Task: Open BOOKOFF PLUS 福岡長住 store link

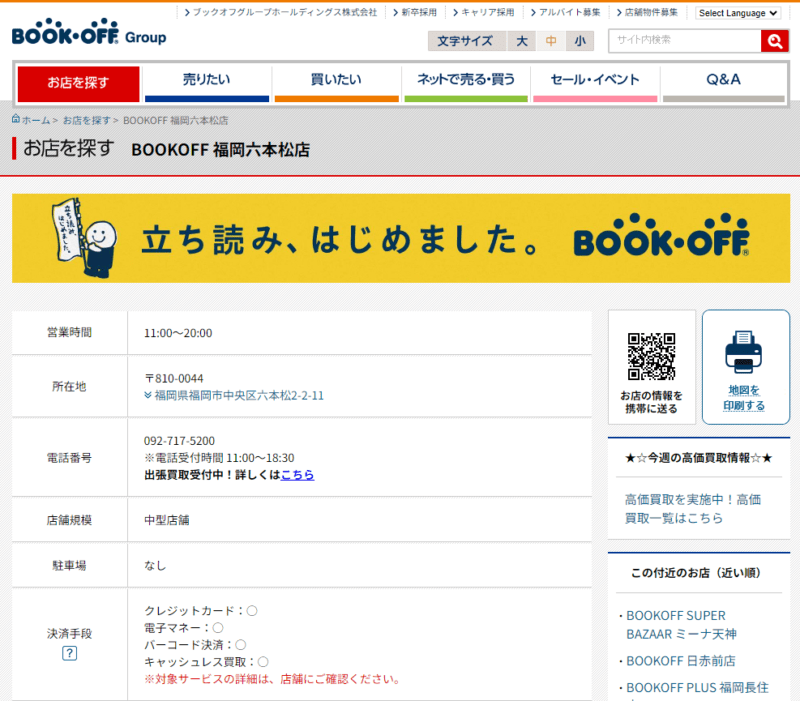Action: [697, 688]
